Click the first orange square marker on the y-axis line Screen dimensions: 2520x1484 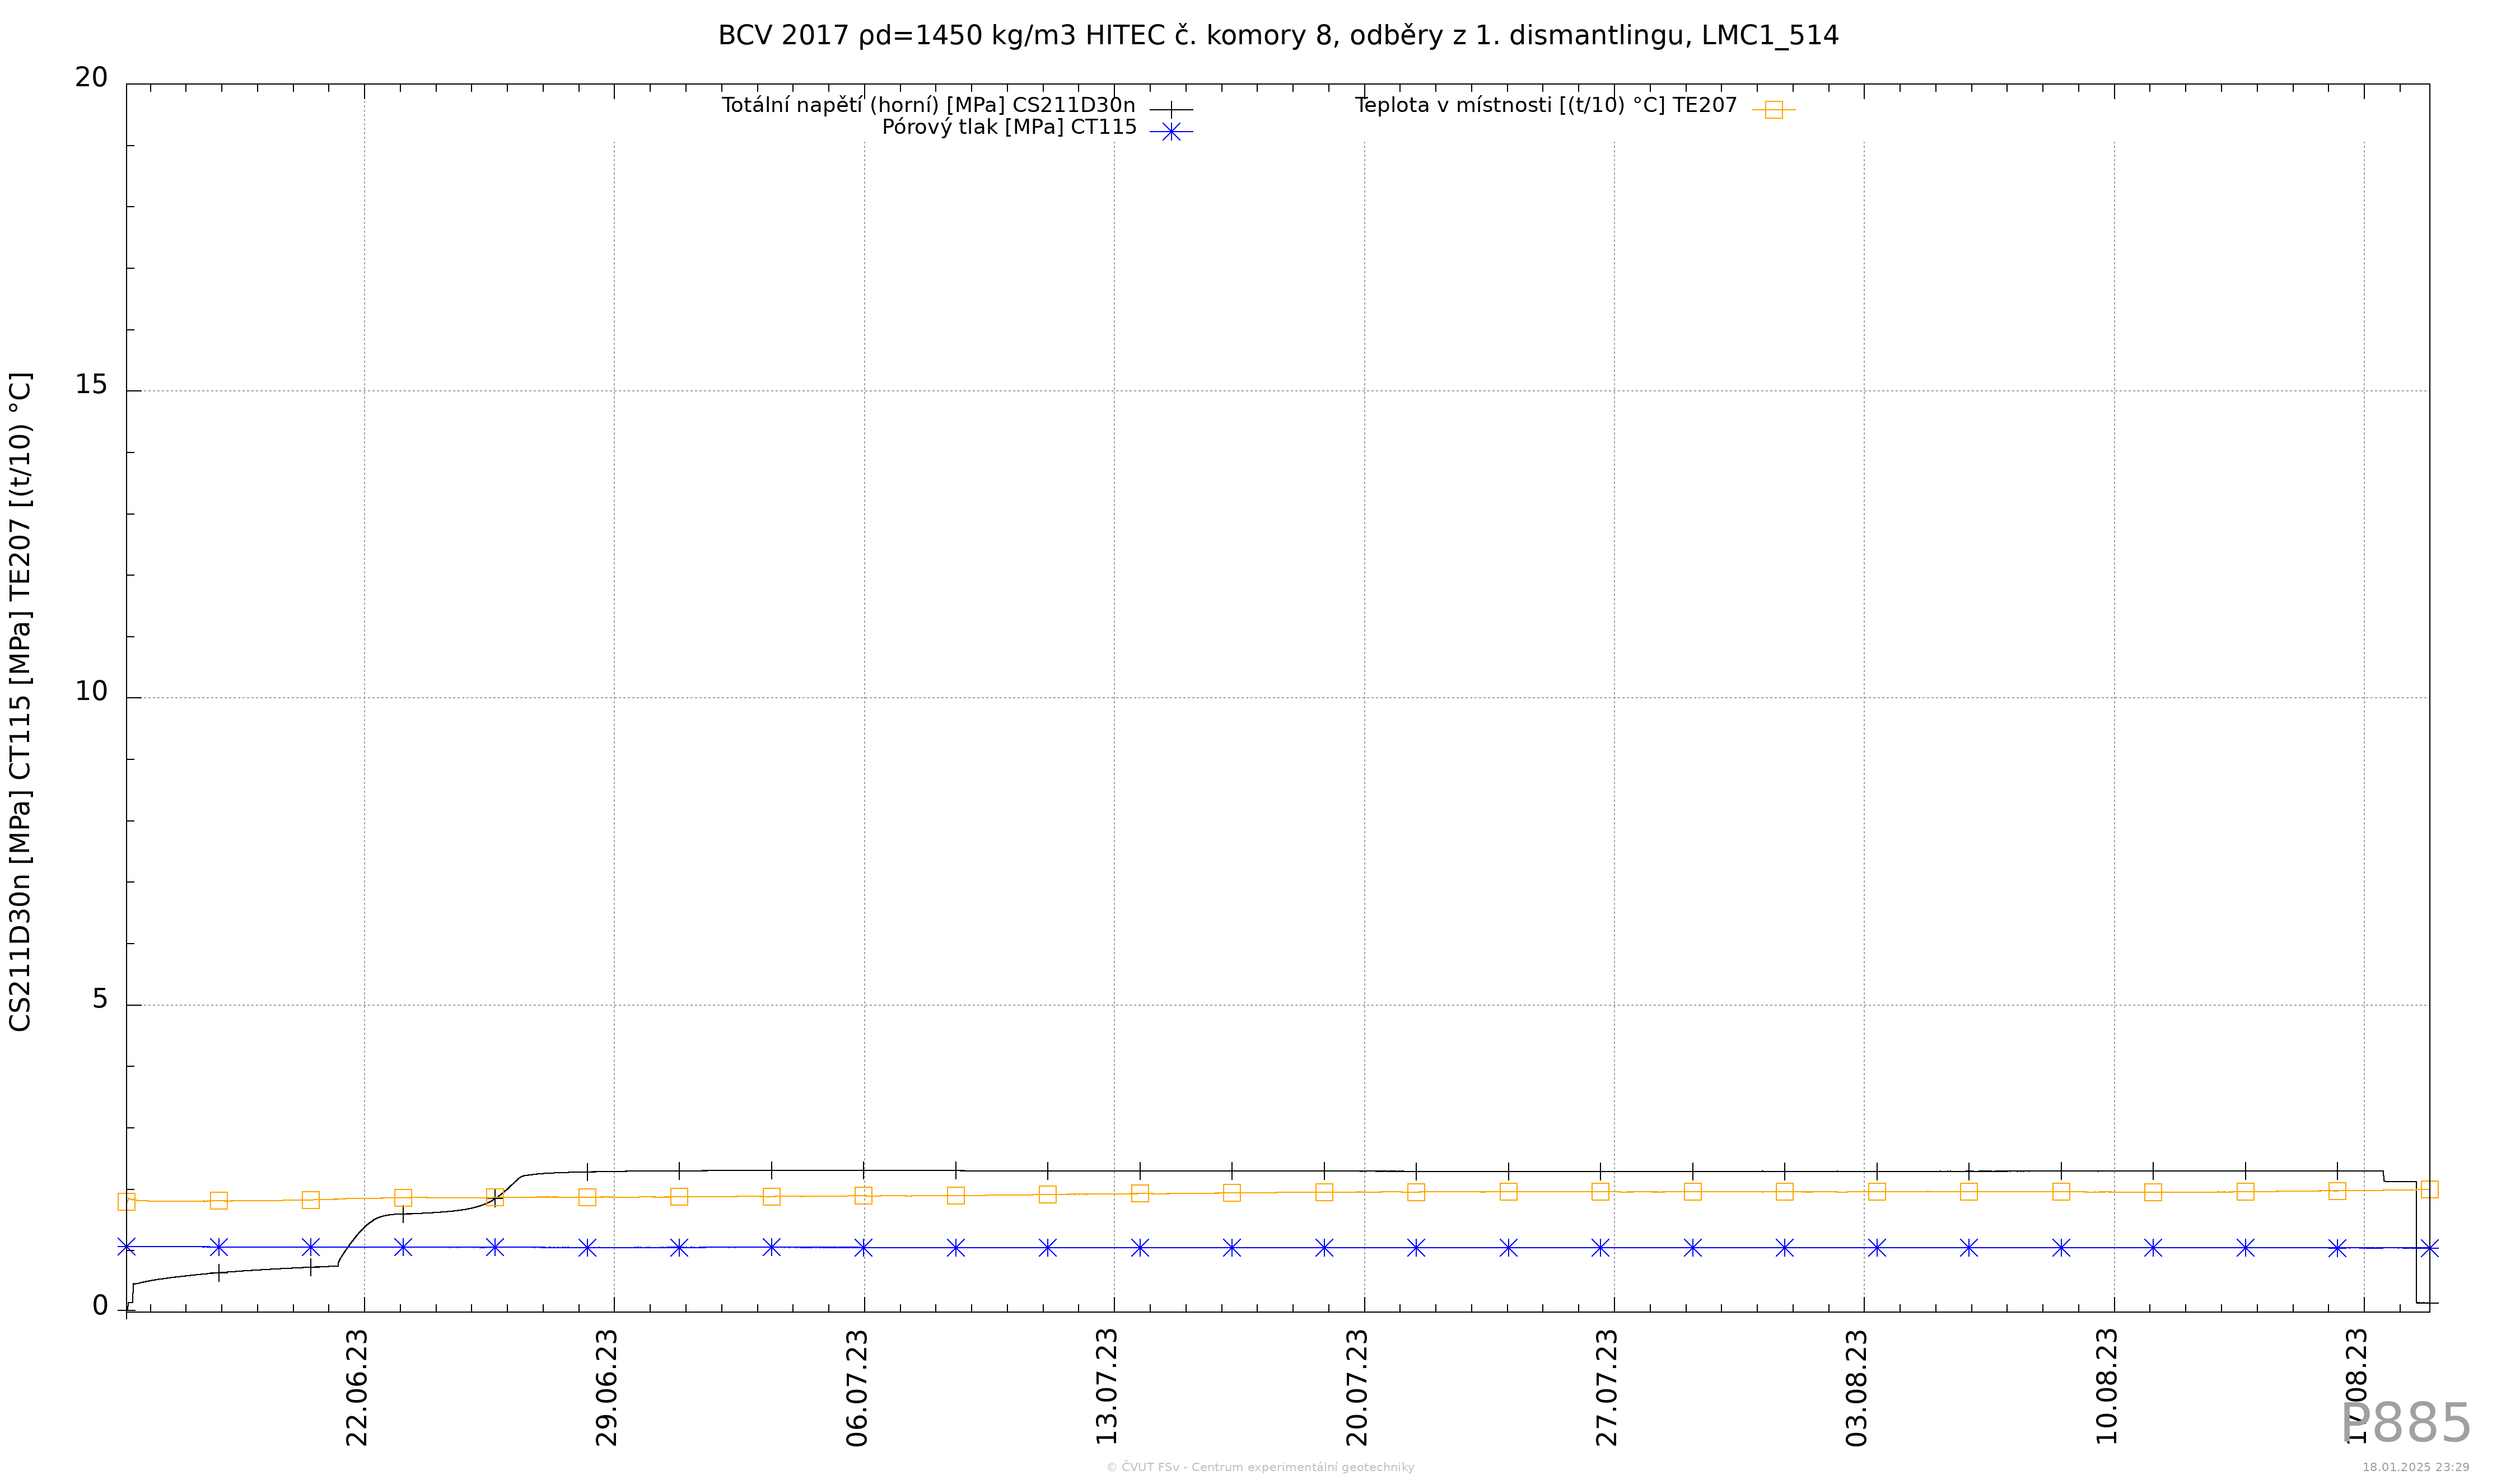126,1202
